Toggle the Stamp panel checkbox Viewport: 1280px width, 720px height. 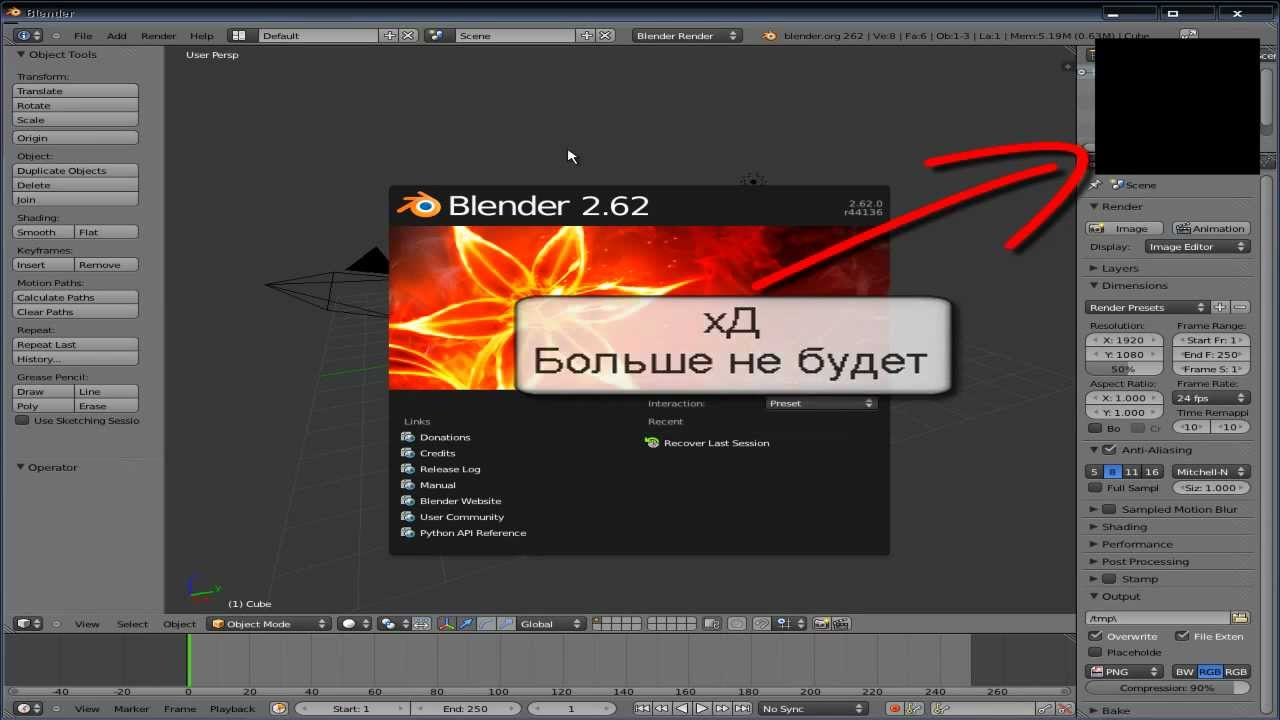click(x=1109, y=578)
